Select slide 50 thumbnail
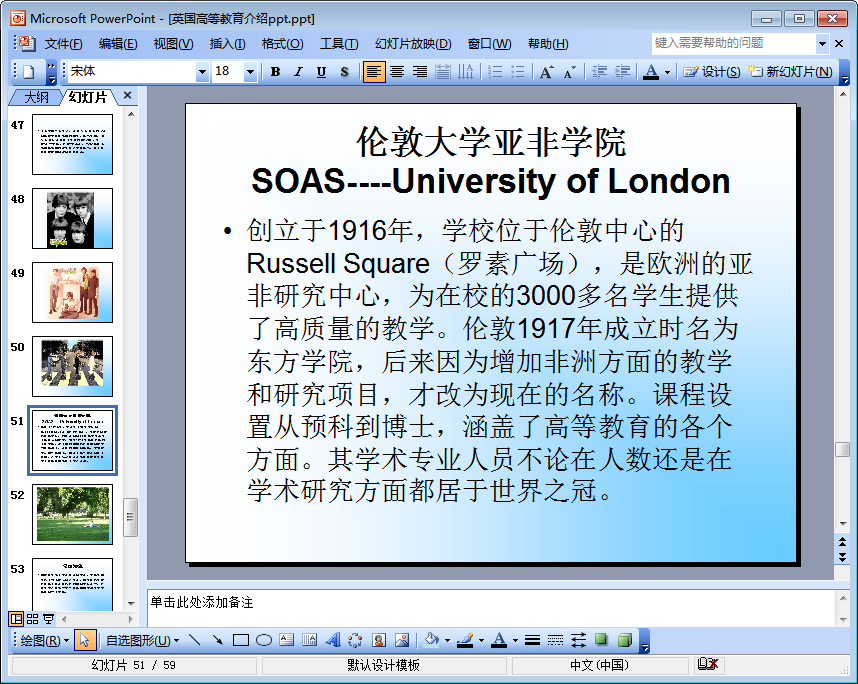This screenshot has height=684, width=858. pos(72,366)
